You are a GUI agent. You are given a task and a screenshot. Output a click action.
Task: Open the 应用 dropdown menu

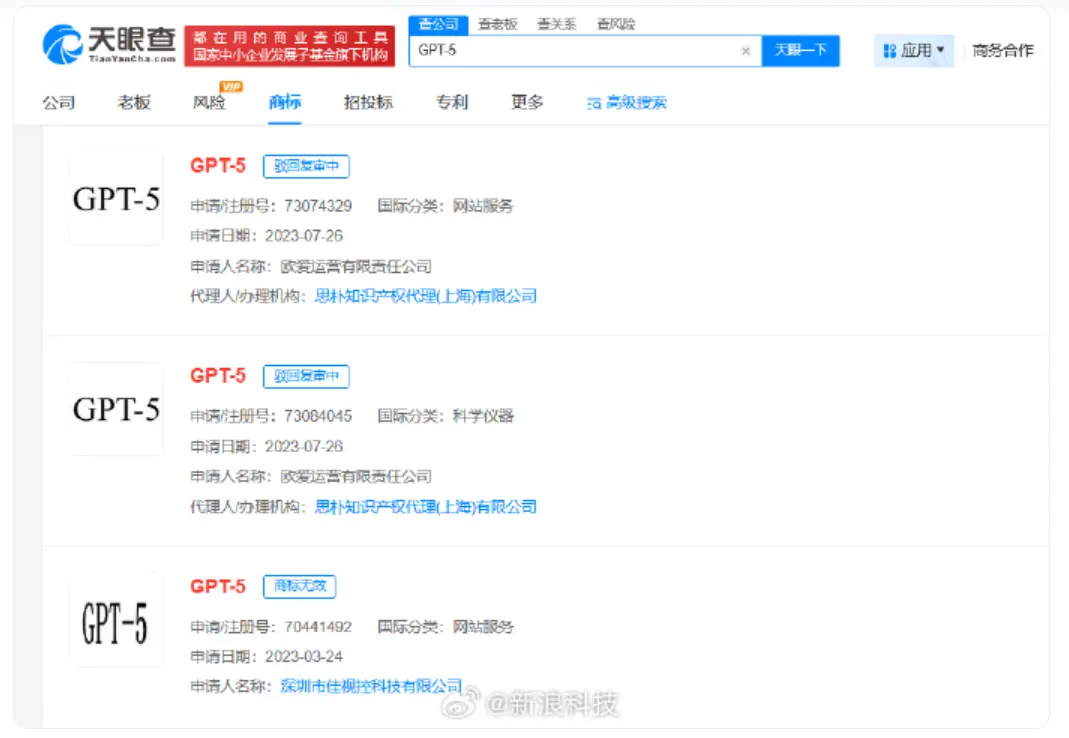(914, 50)
